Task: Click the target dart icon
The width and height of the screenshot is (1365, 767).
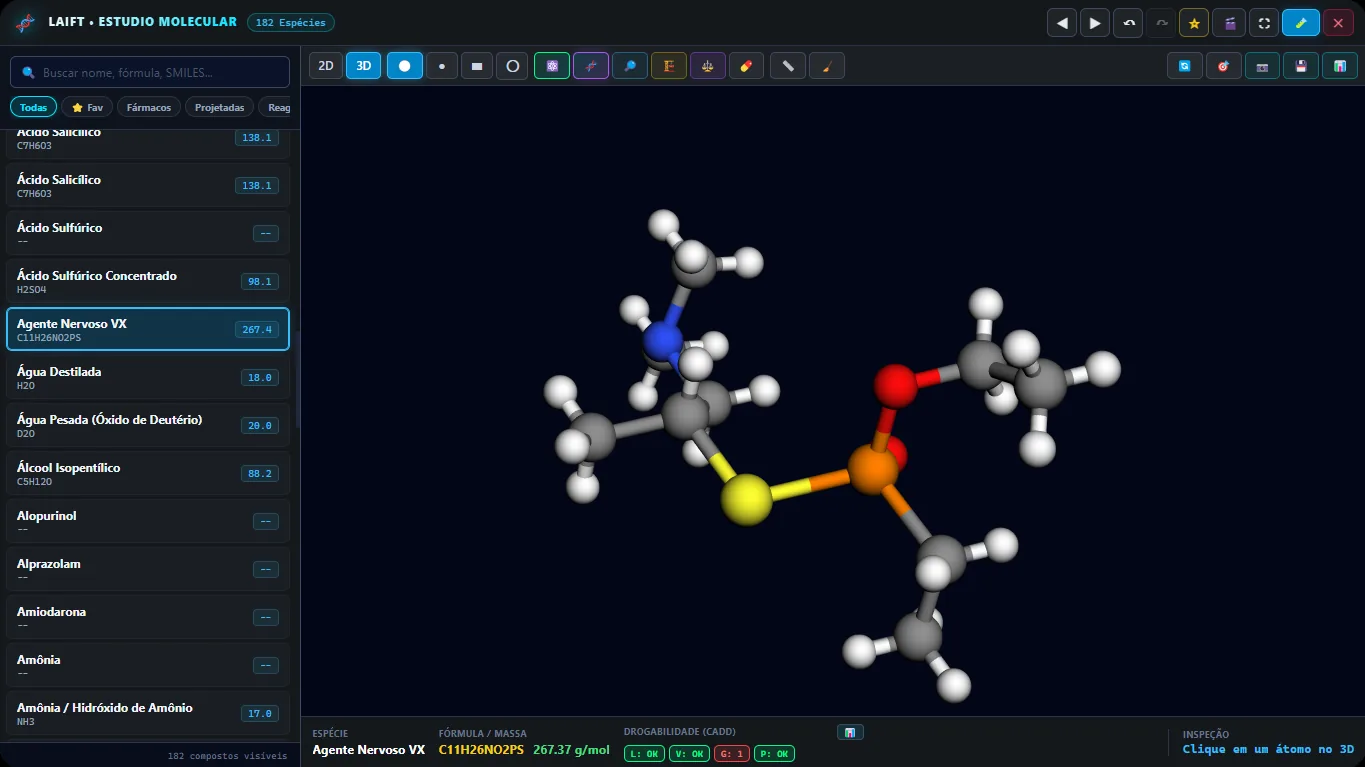Action: [1223, 66]
